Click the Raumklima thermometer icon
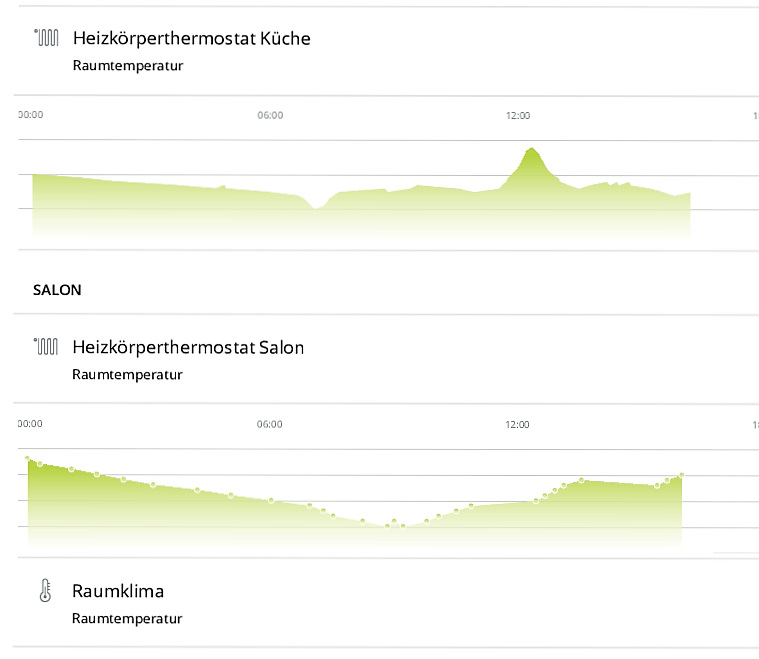The width and height of the screenshot is (759, 659). tap(45, 591)
